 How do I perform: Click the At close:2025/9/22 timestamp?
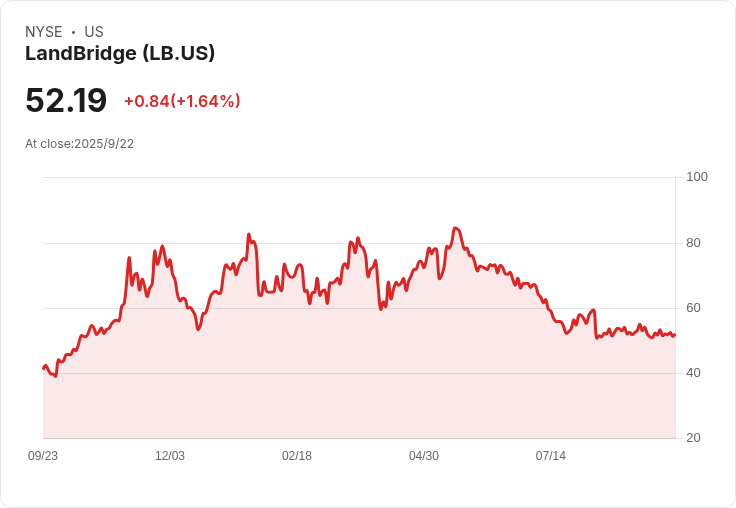pos(80,144)
